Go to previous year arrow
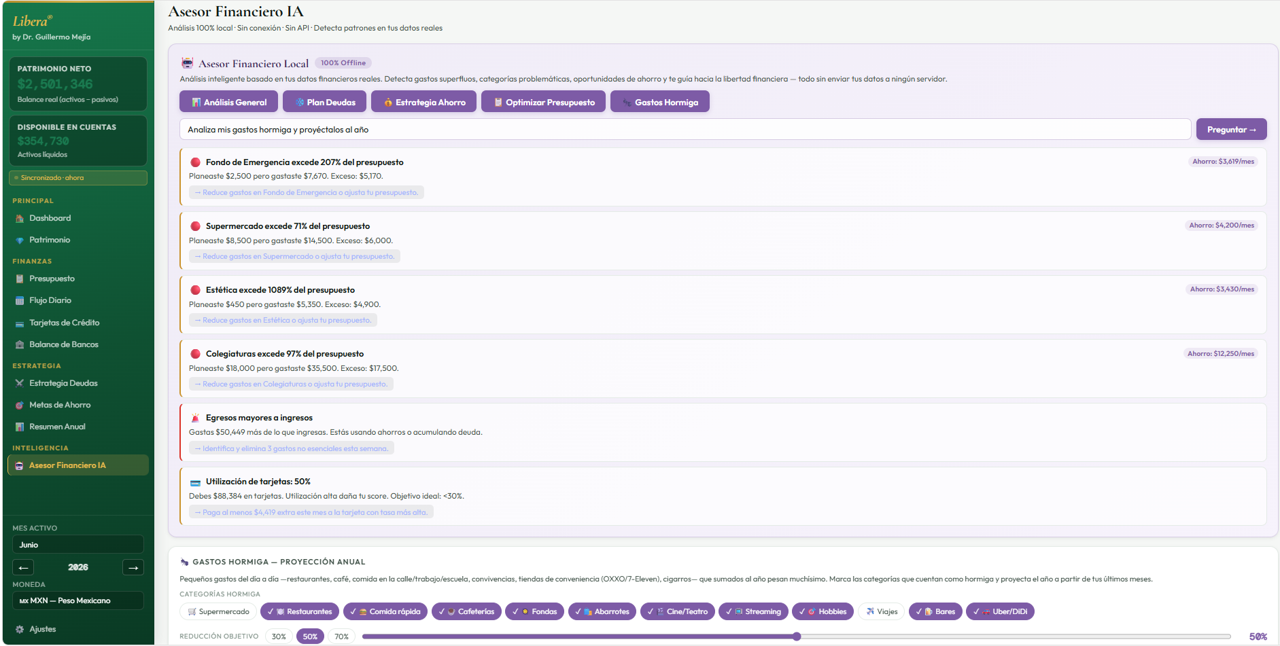Screen dimensions: 1280x646 [23, 567]
